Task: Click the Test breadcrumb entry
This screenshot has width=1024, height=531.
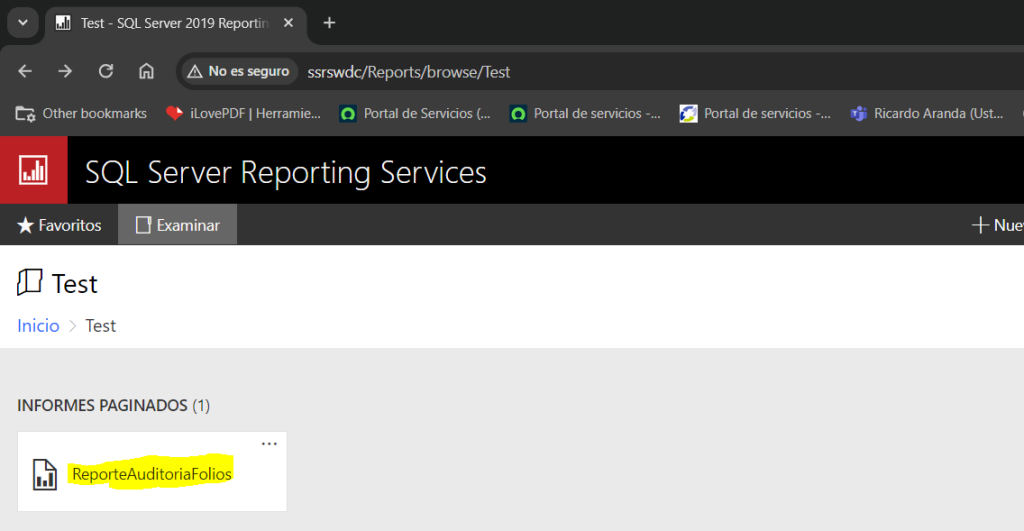Action: coord(101,326)
